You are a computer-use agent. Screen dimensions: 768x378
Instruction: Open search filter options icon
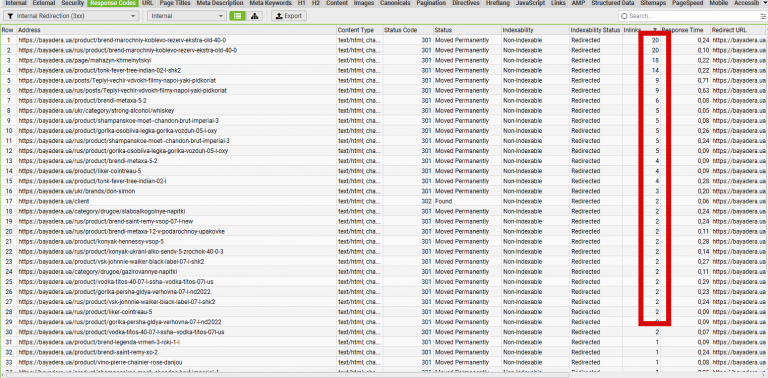click(763, 16)
